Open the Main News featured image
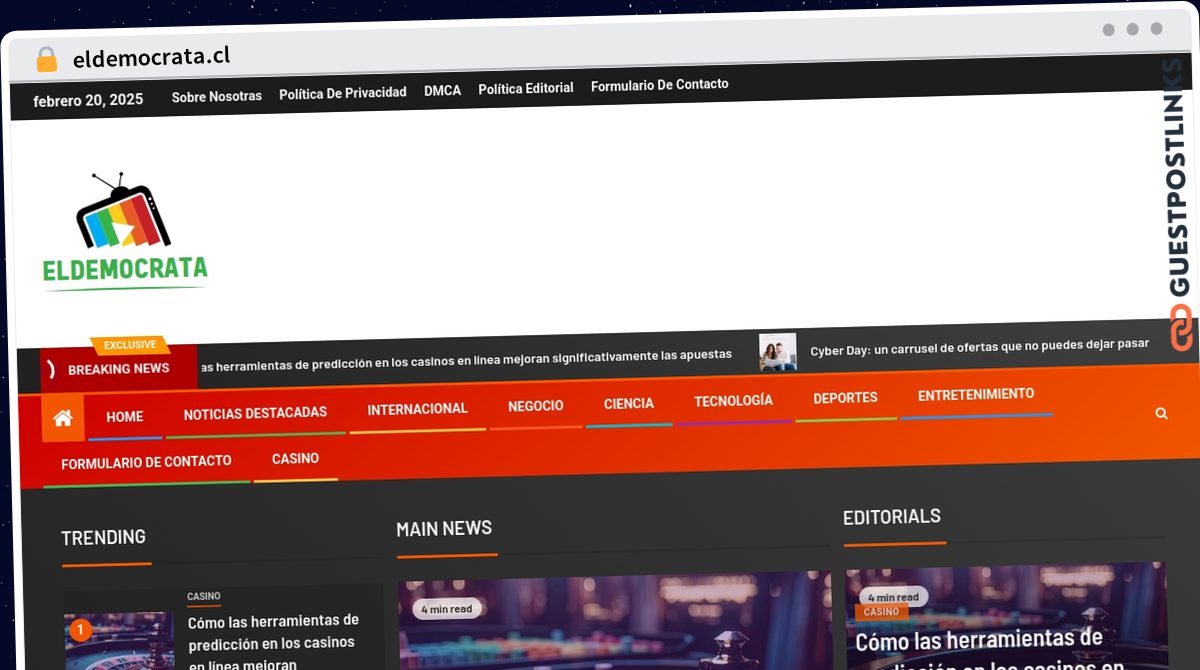The height and width of the screenshot is (670, 1200). [614, 620]
